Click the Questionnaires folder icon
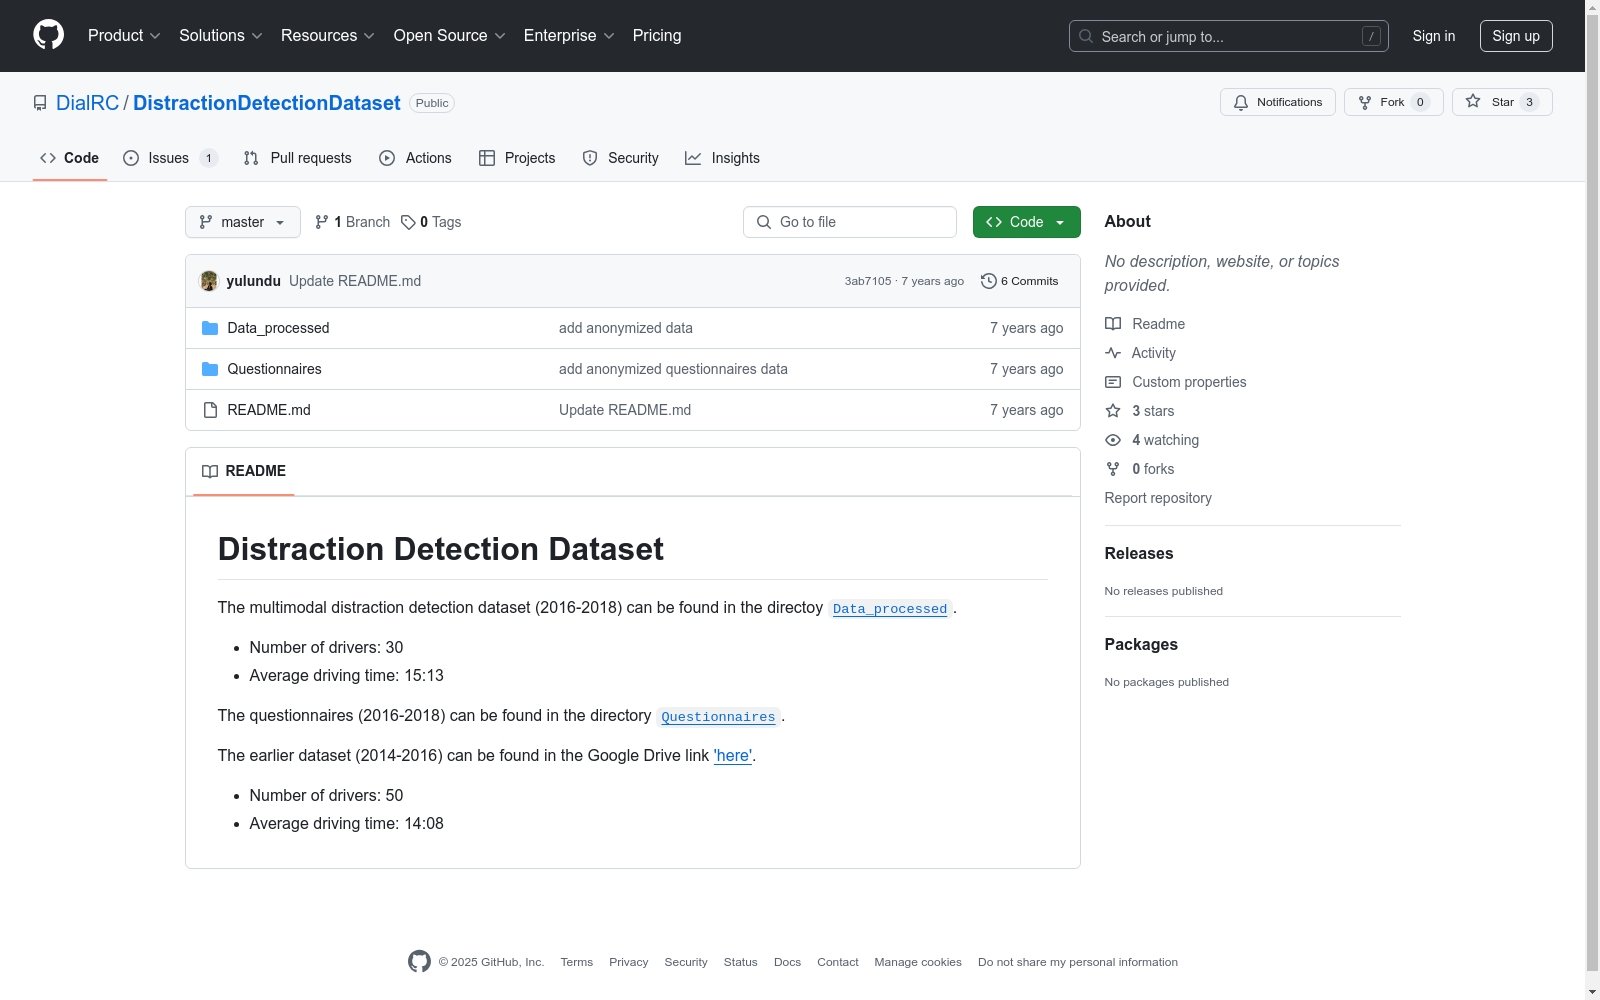Viewport: 1600px width, 1000px height. [210, 369]
